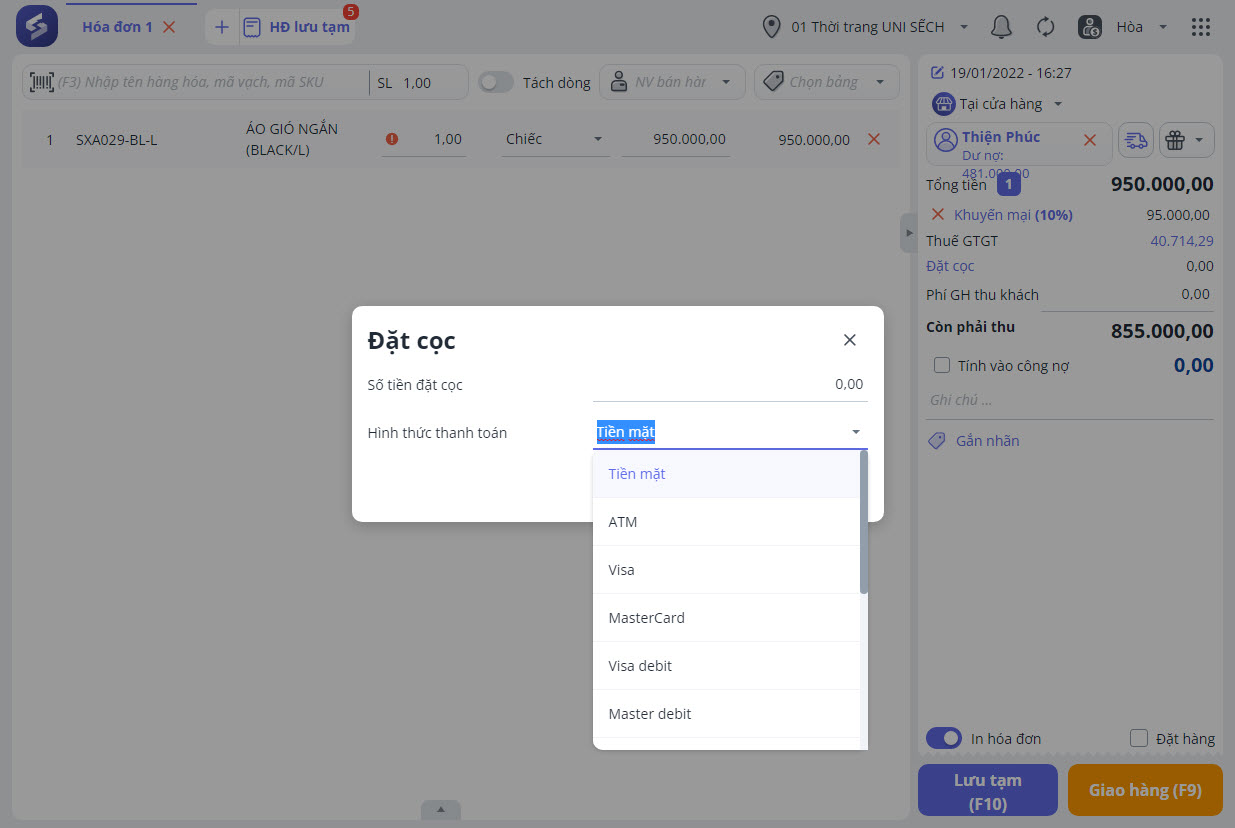
Task: Open the Hình thức thanh toán combo box
Action: pyautogui.click(x=730, y=432)
